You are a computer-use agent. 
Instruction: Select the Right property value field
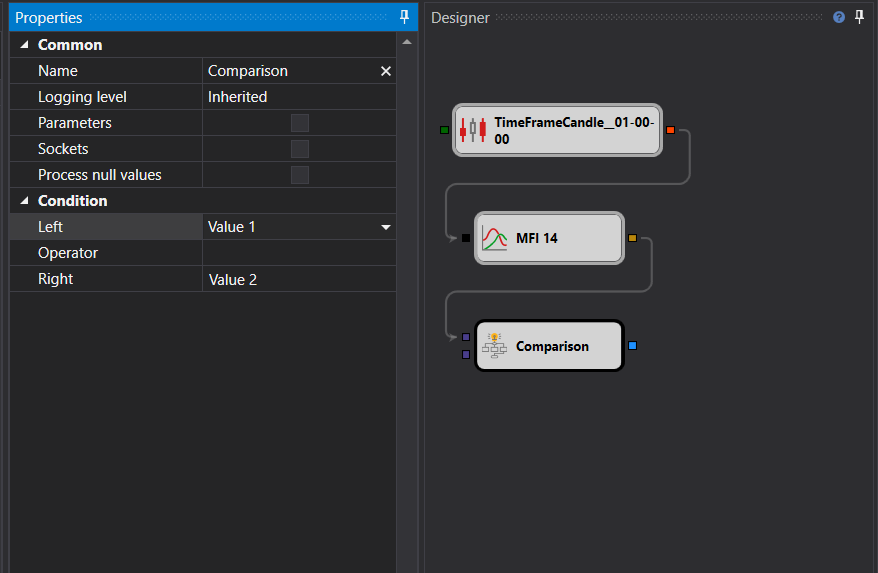[x=298, y=279]
